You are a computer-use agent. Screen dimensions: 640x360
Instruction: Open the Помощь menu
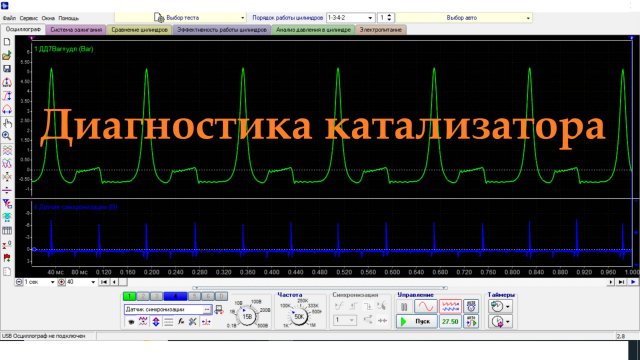coord(68,18)
